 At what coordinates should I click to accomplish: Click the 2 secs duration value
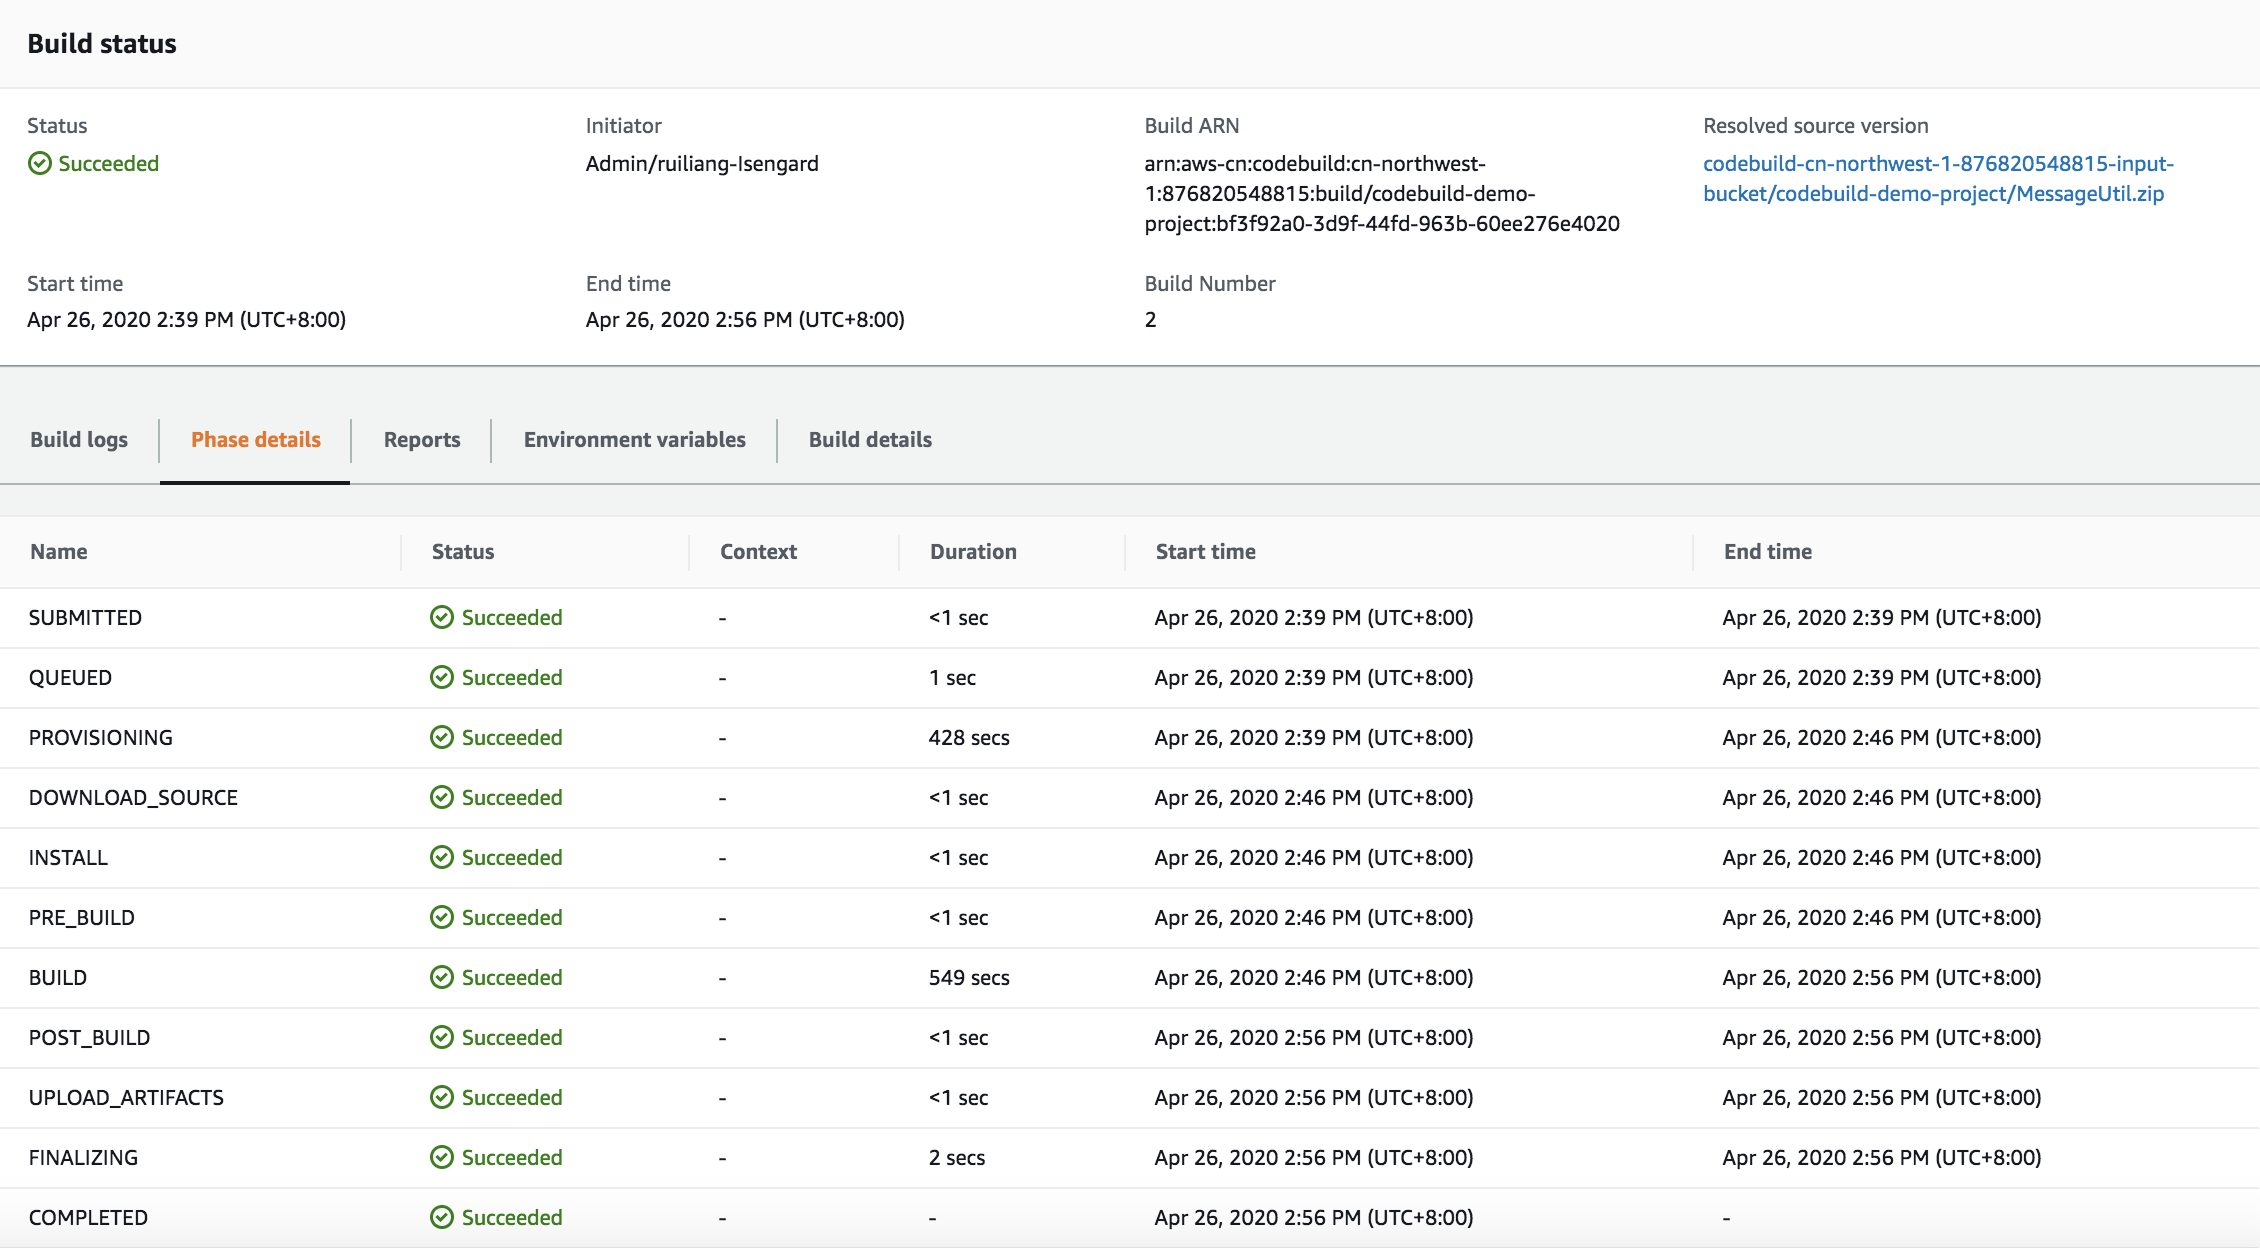click(957, 1158)
